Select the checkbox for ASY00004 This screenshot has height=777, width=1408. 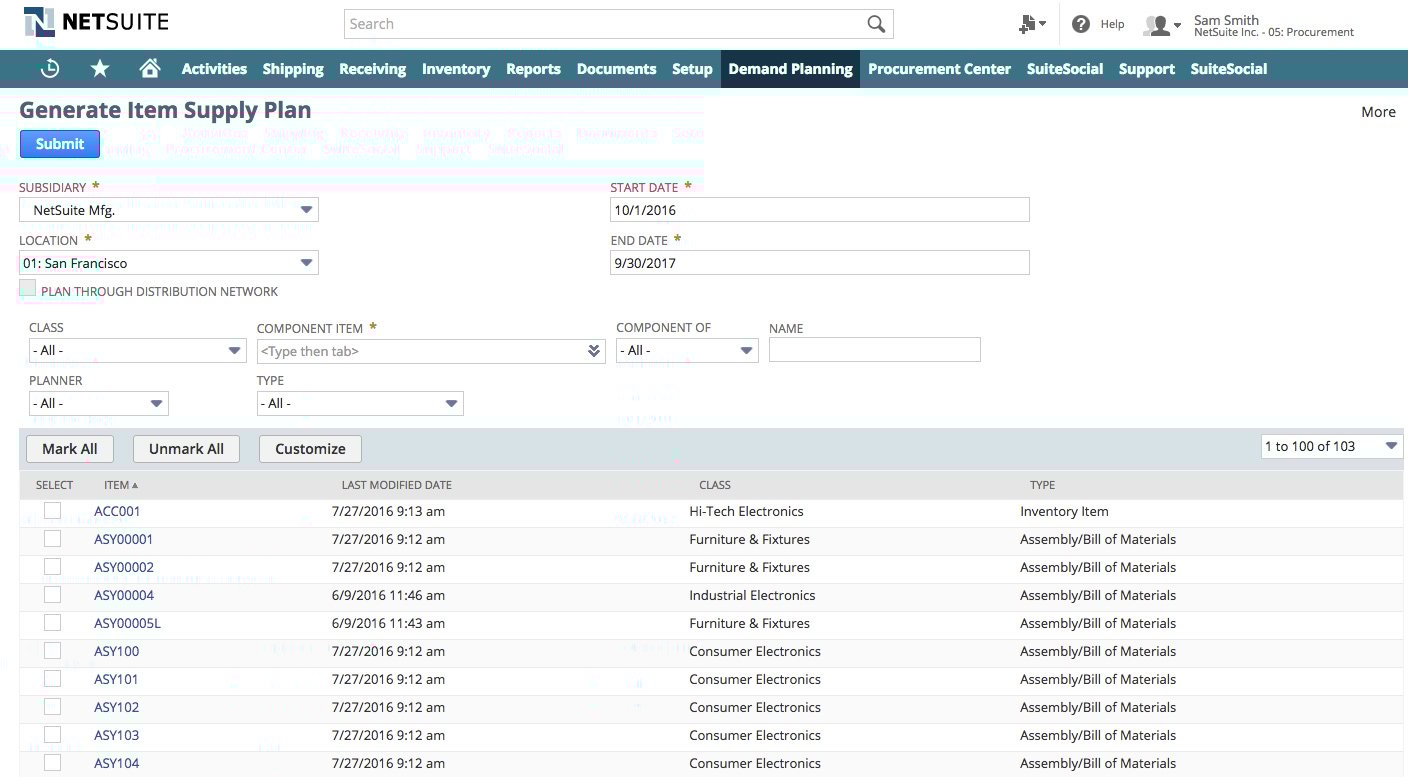point(52,595)
